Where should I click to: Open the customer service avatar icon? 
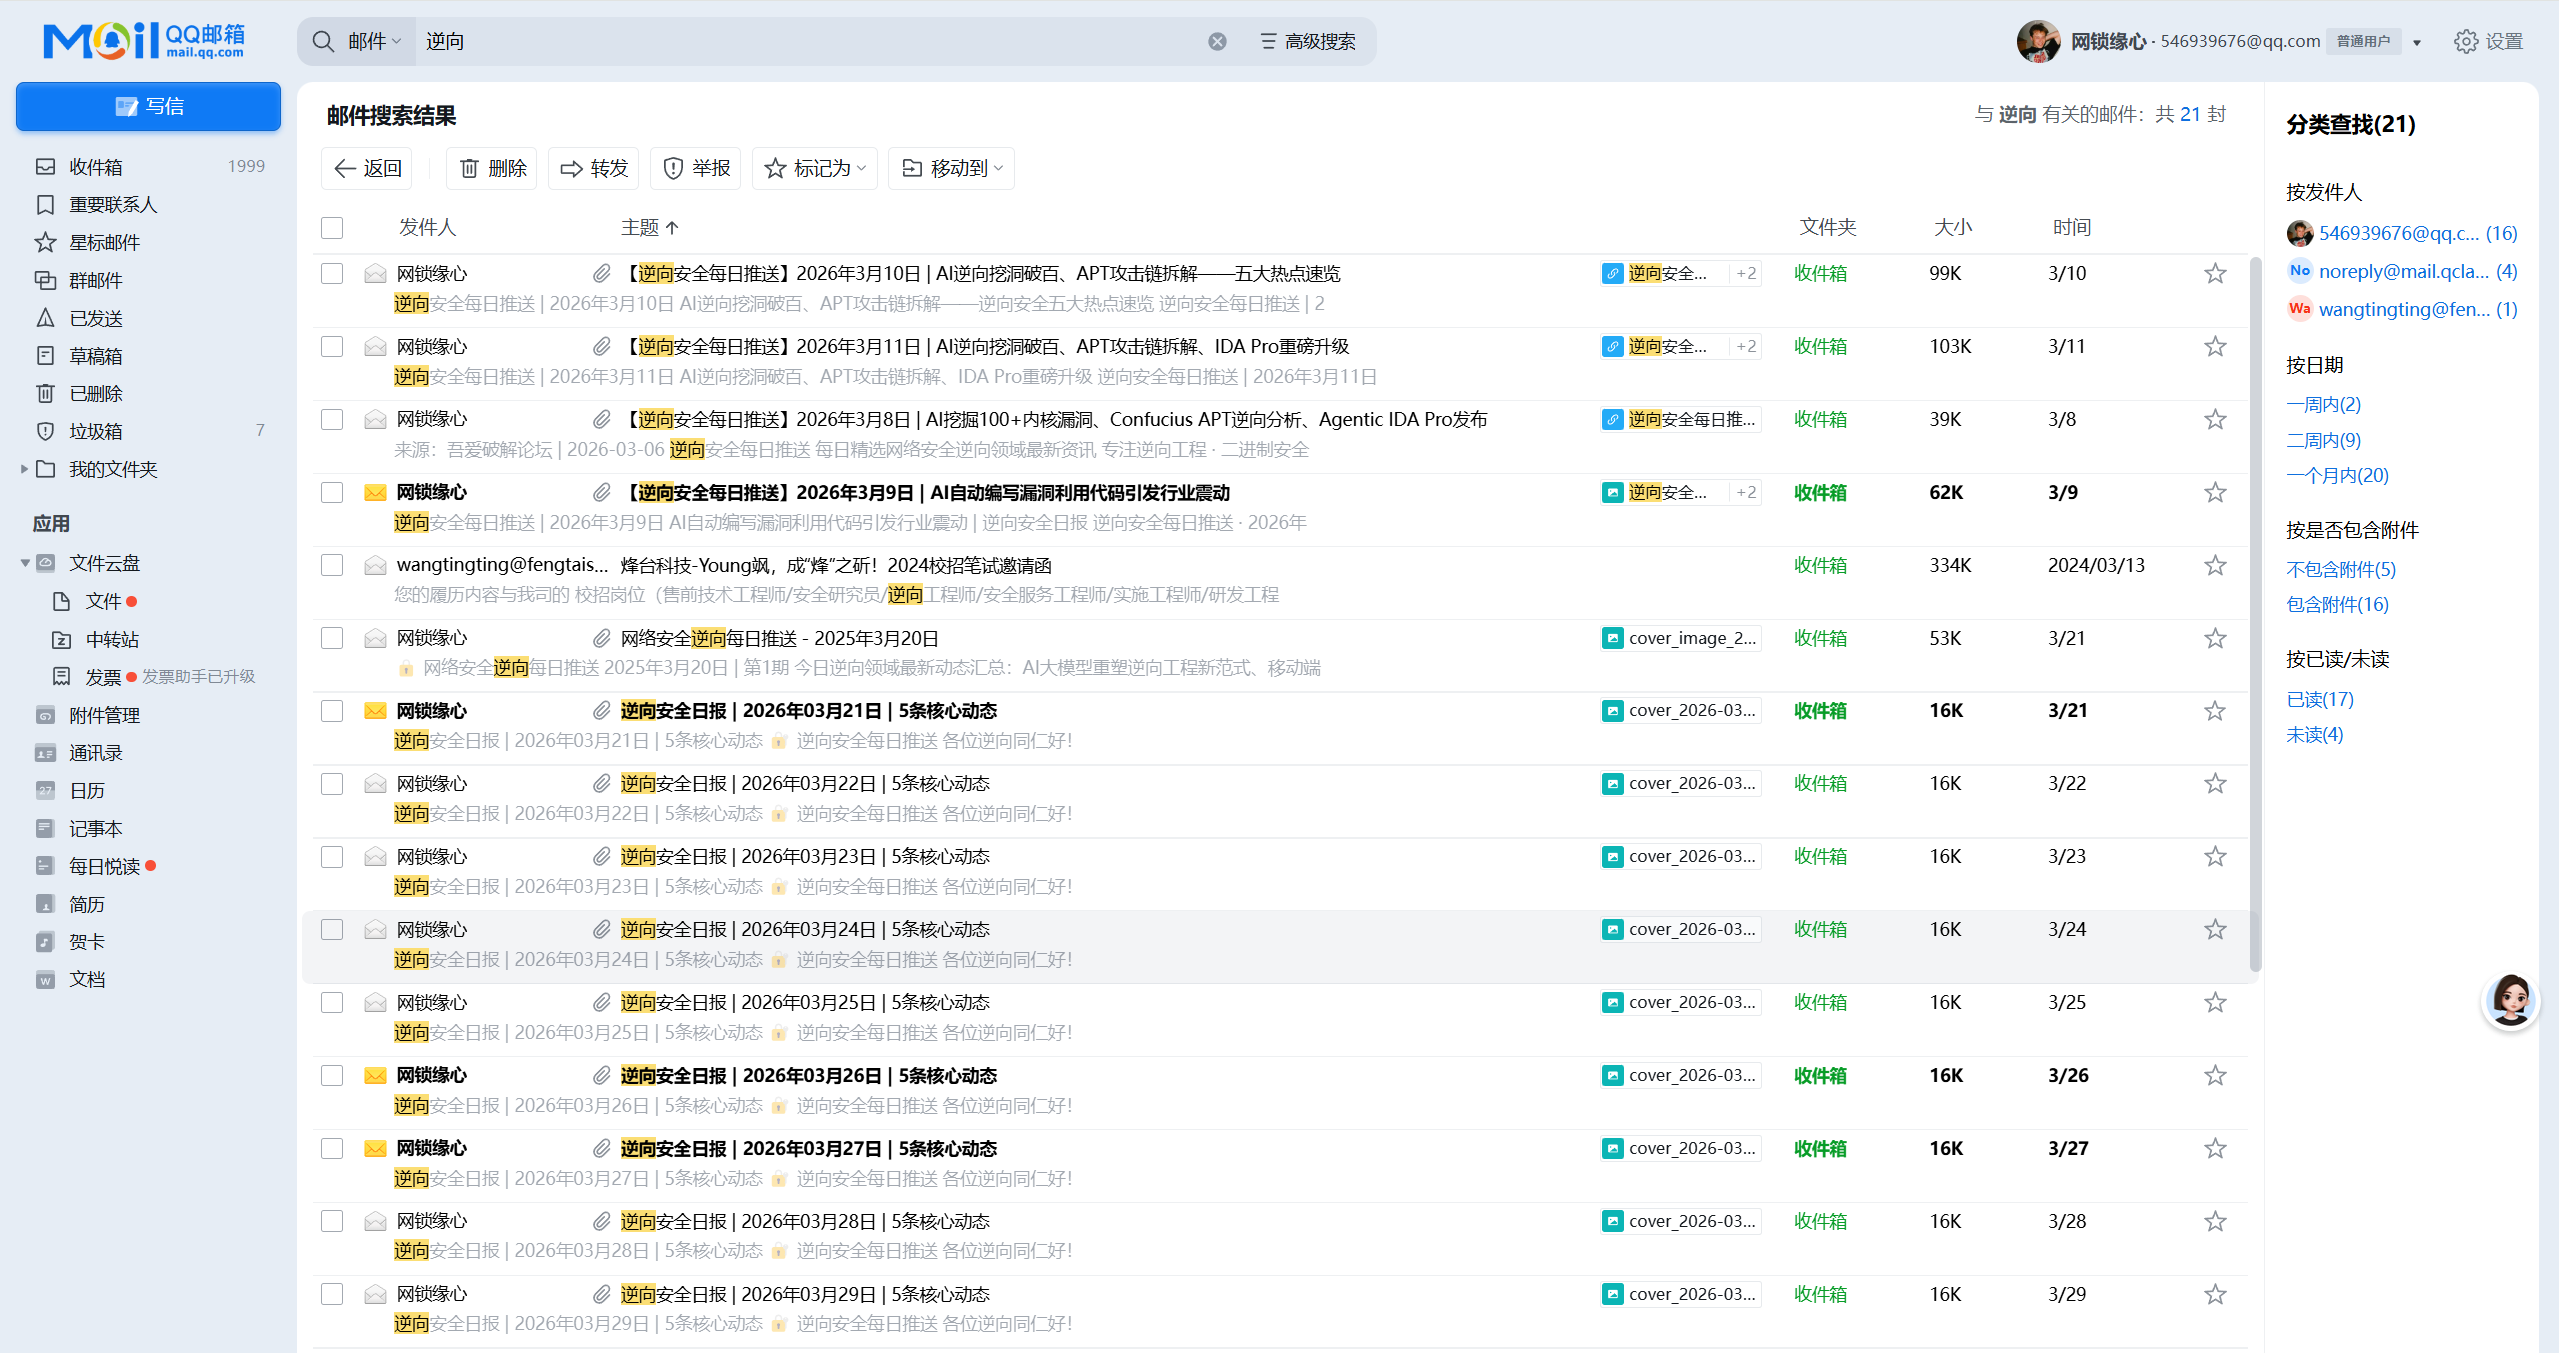coord(2510,999)
